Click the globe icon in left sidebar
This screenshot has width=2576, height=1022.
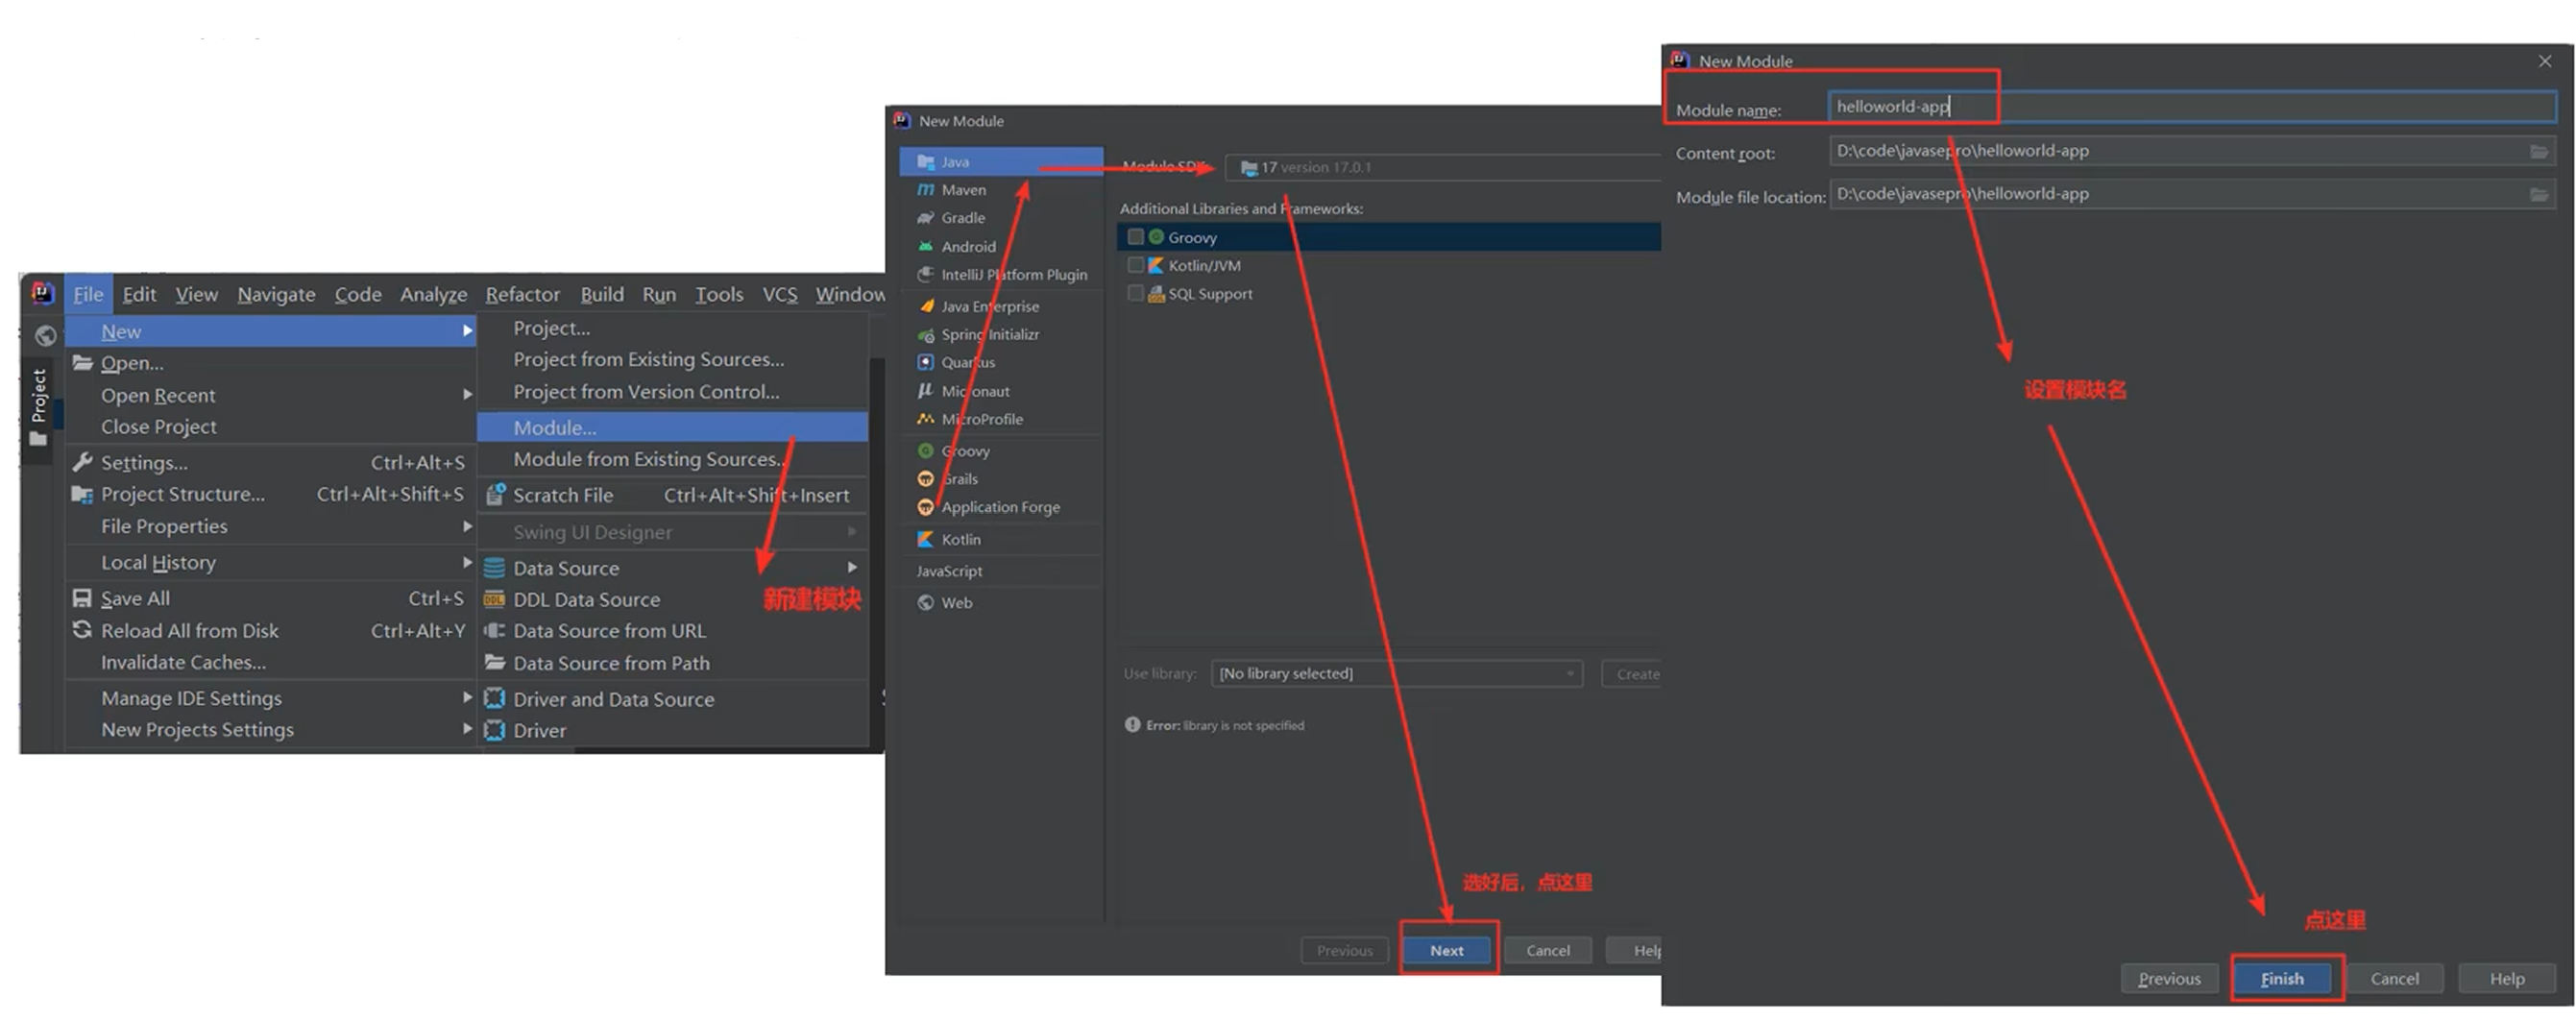click(x=45, y=336)
